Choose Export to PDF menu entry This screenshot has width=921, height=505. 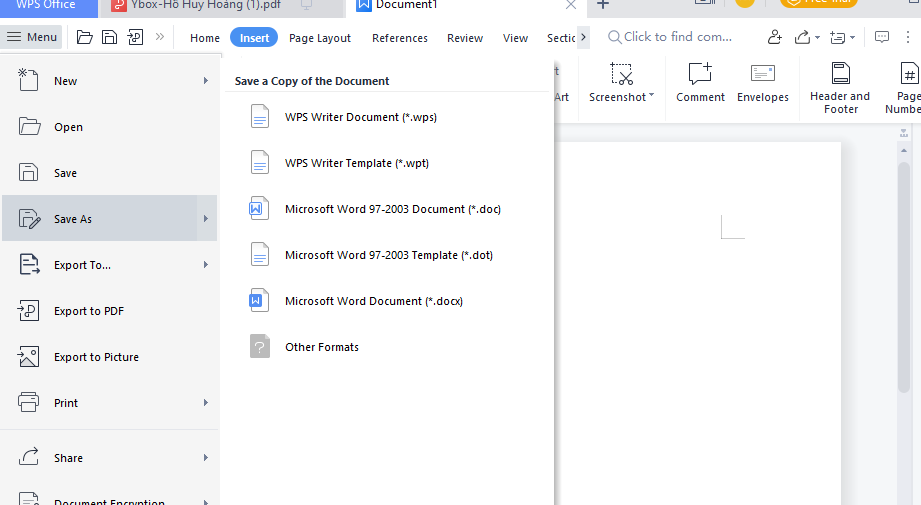(x=109, y=311)
